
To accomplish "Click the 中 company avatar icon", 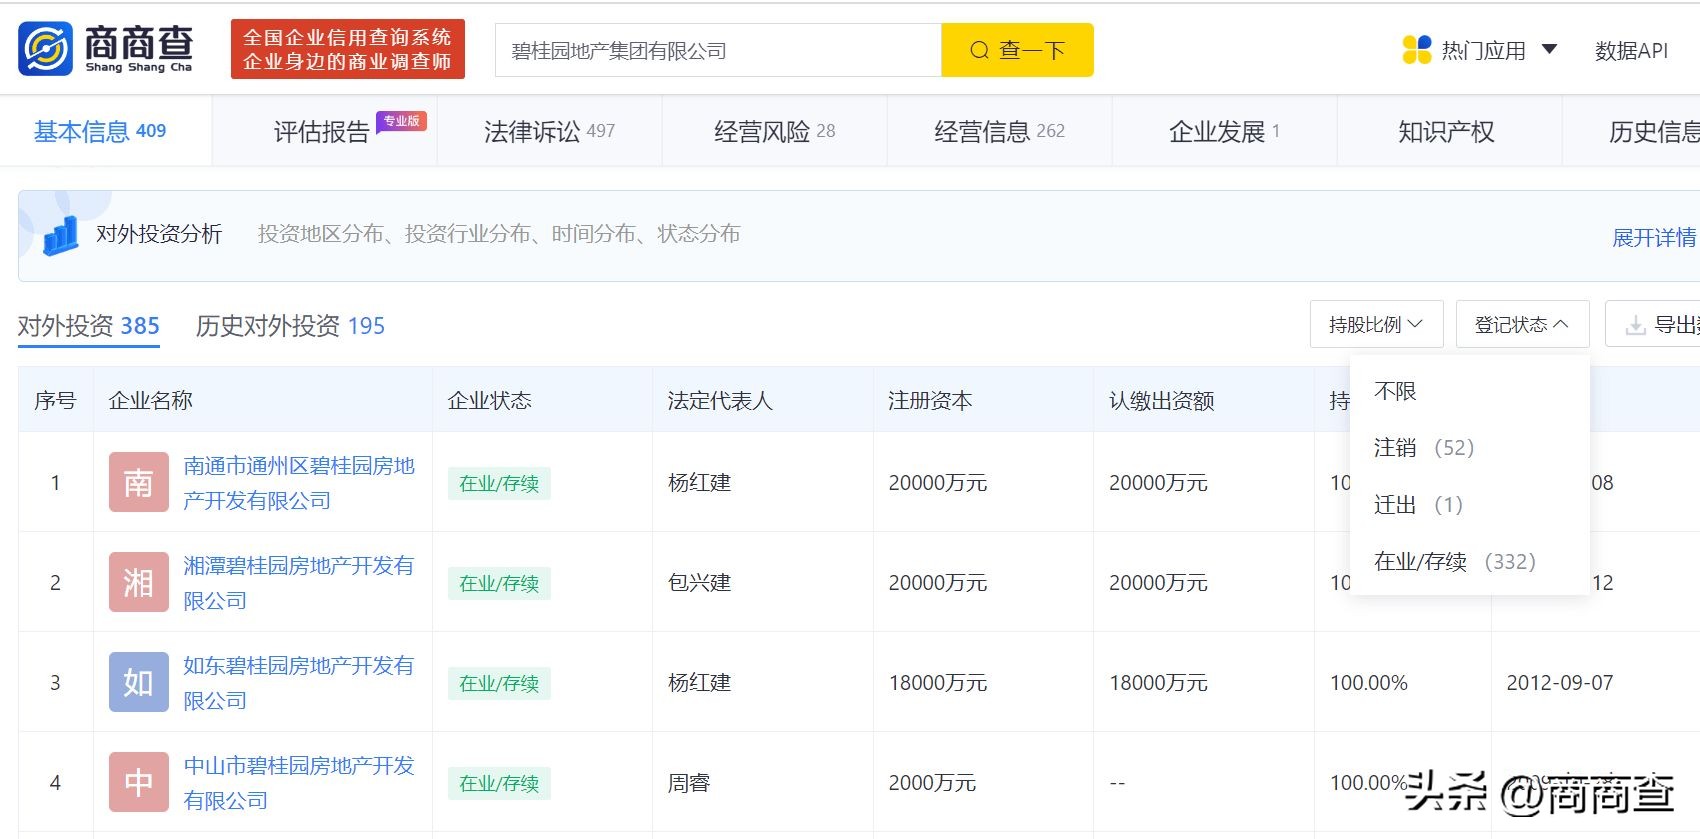I will (138, 782).
